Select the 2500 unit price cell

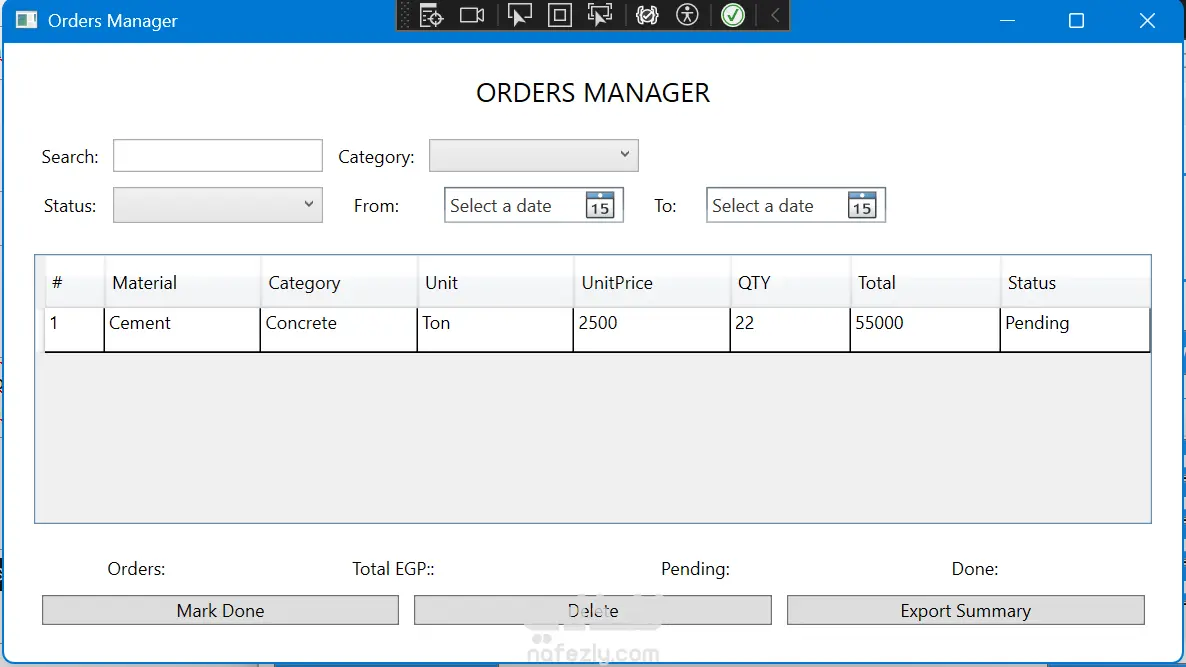point(652,329)
